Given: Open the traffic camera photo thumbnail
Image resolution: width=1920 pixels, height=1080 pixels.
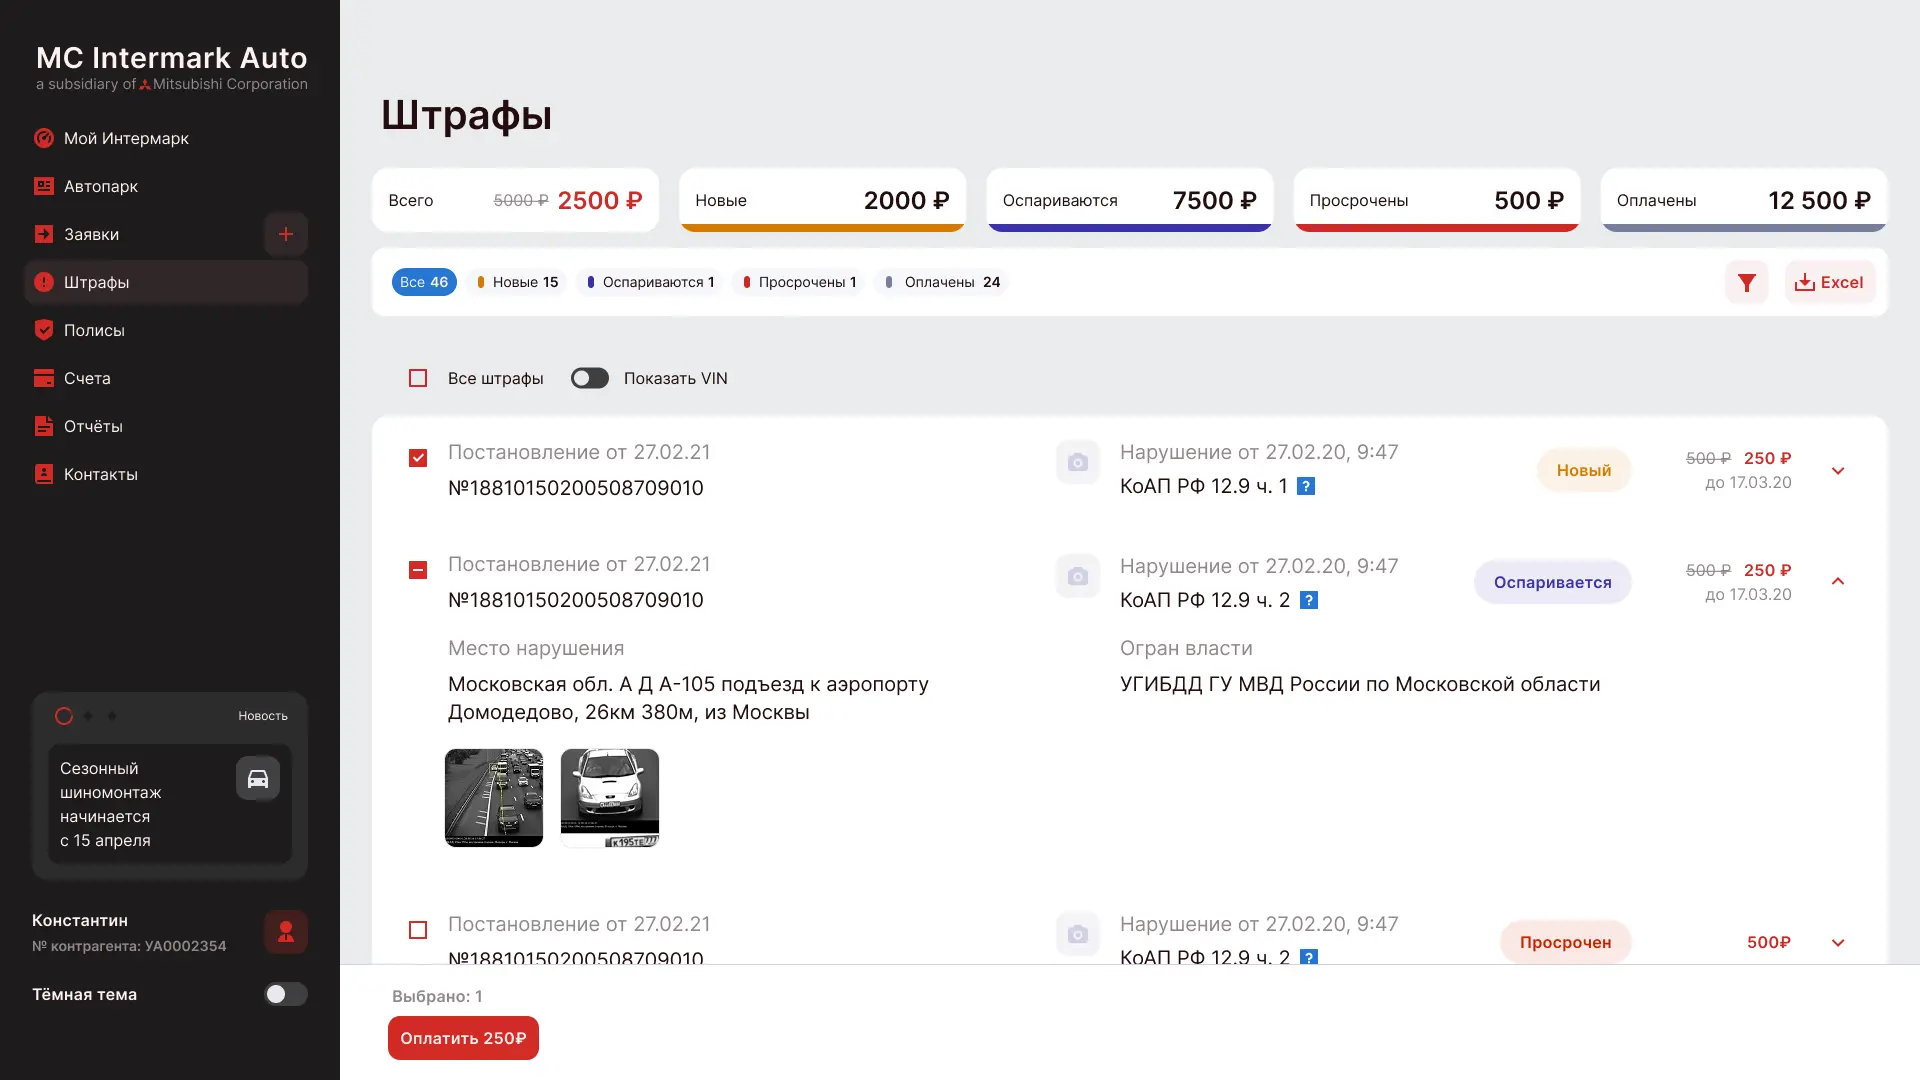Looking at the screenshot, I should click(x=494, y=798).
